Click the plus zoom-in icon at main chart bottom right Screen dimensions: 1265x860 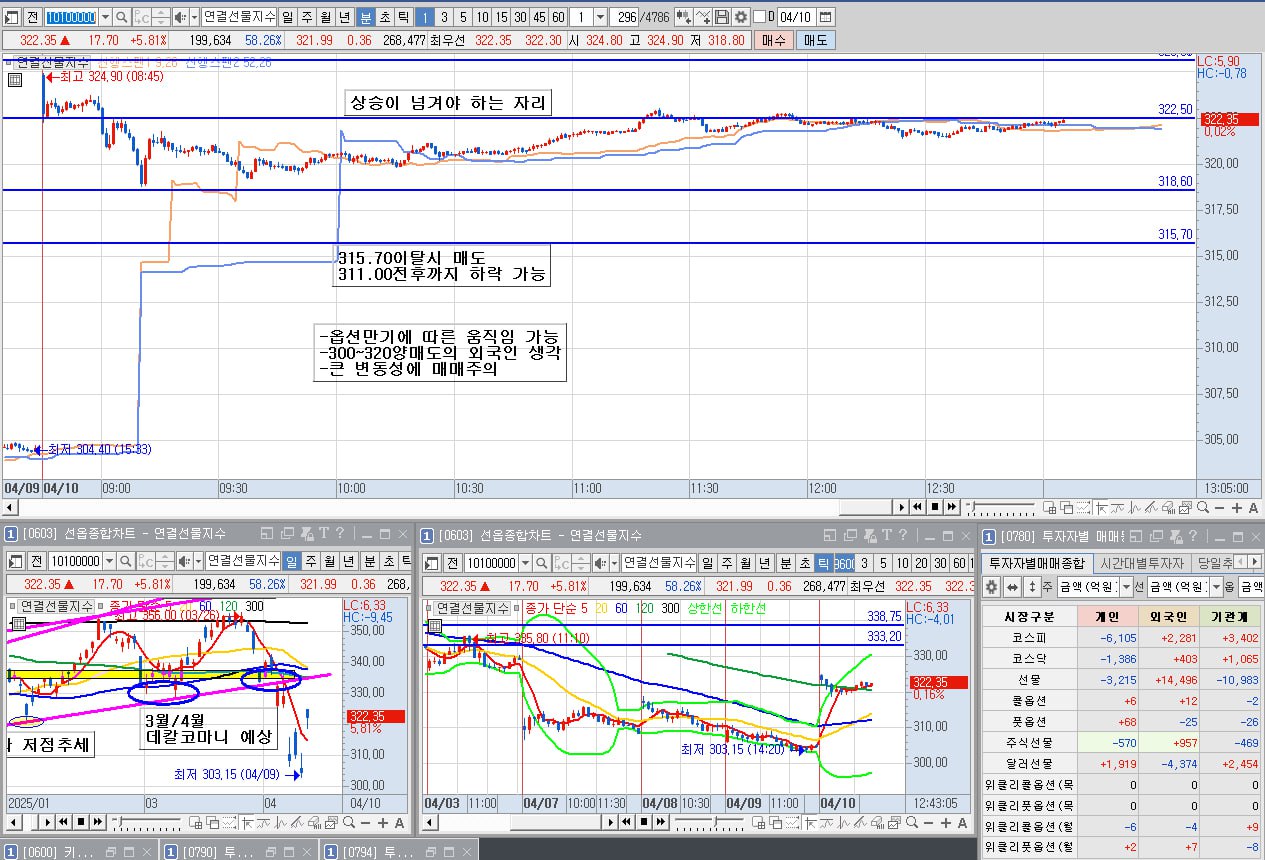(1236, 508)
